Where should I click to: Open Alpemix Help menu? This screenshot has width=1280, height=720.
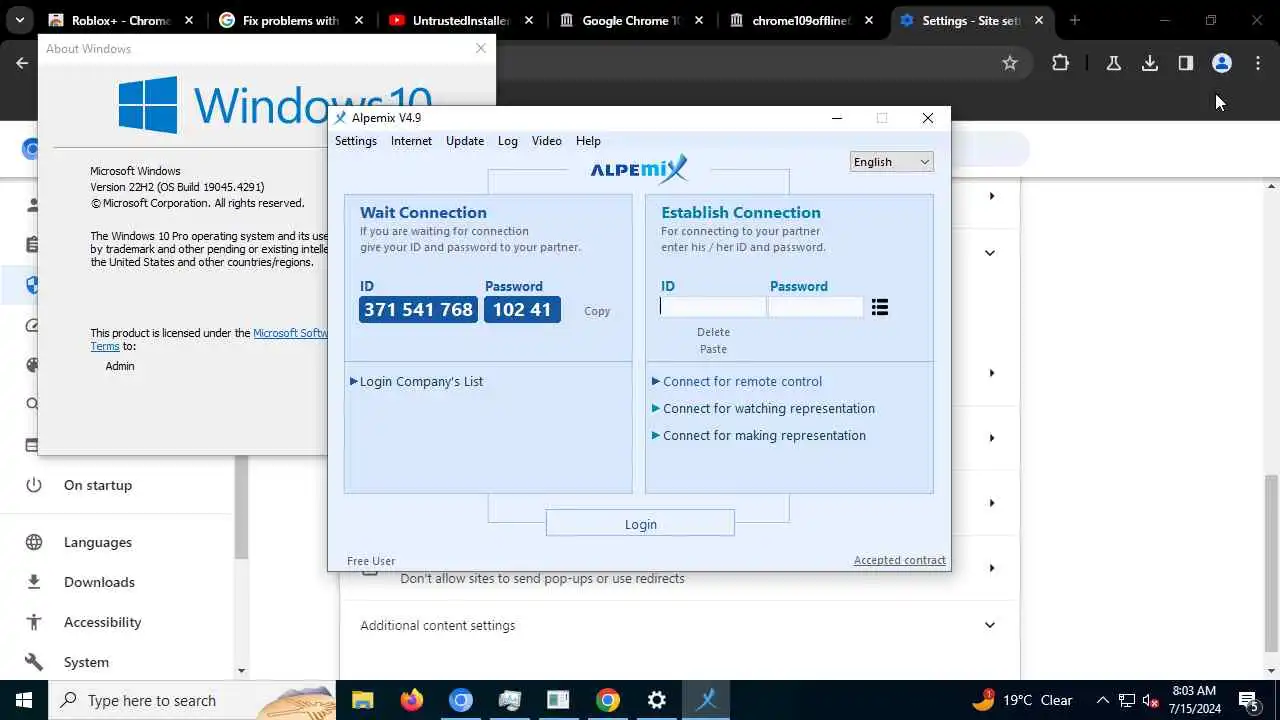(x=588, y=141)
